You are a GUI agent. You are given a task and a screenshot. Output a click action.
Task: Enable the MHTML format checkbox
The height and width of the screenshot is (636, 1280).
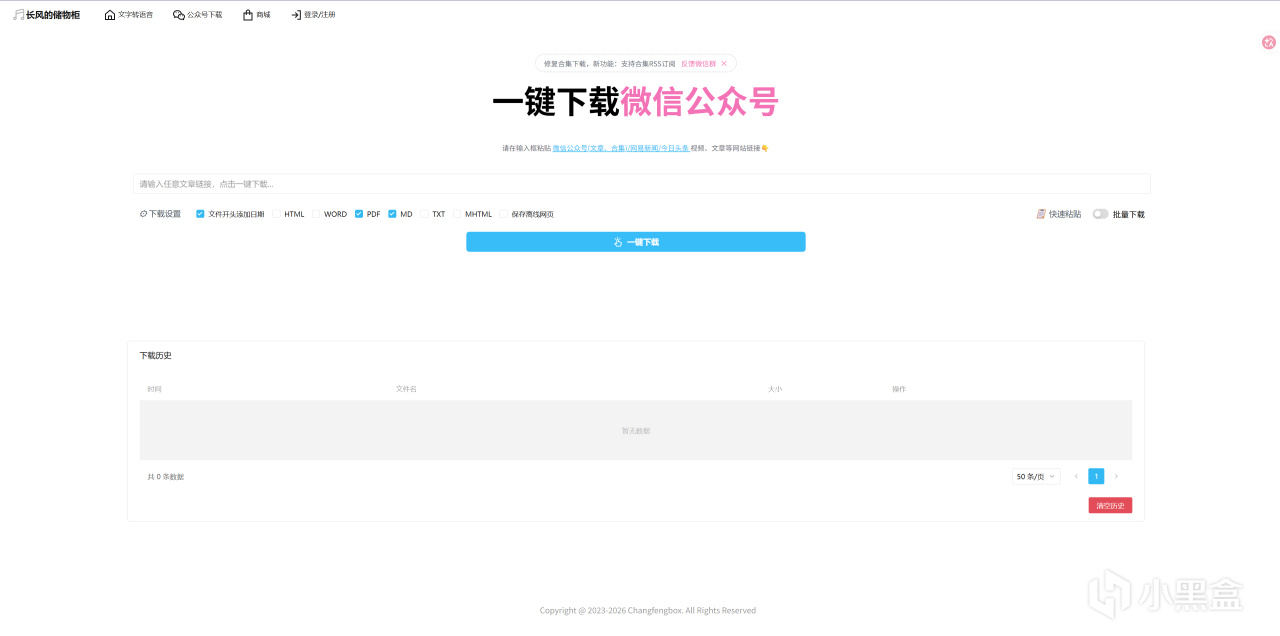tap(457, 214)
